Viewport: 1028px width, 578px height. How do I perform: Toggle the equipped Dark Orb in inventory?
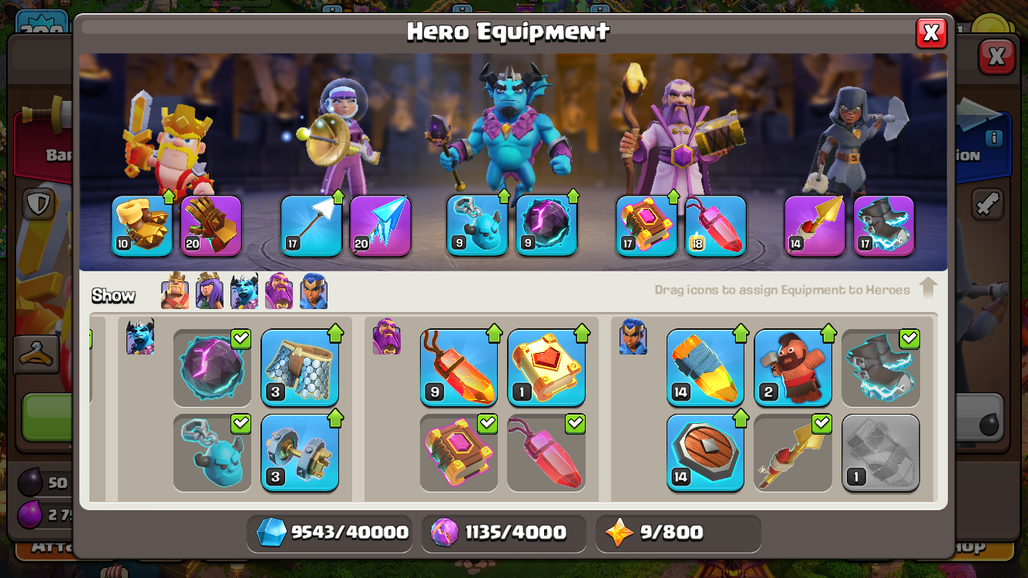pos(212,368)
